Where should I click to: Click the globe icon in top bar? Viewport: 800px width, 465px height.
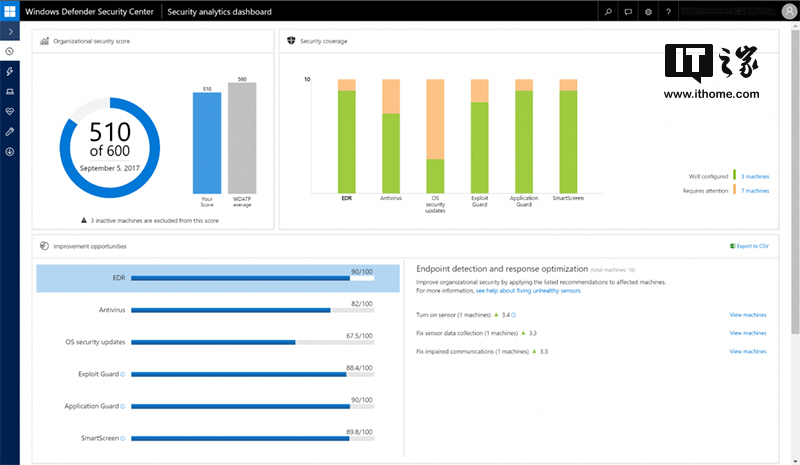[x=648, y=11]
